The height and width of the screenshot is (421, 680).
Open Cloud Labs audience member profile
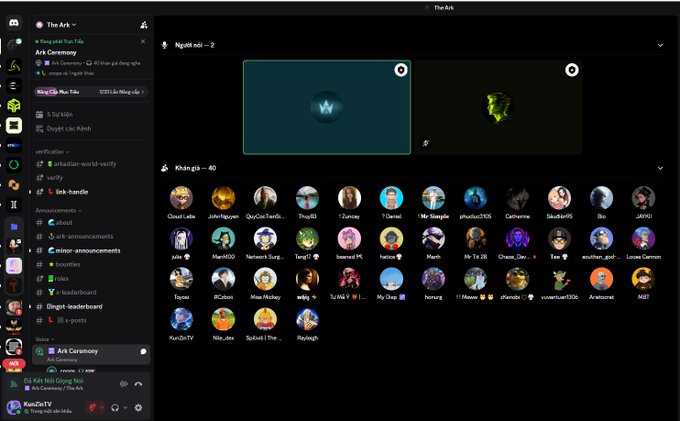pyautogui.click(x=181, y=202)
